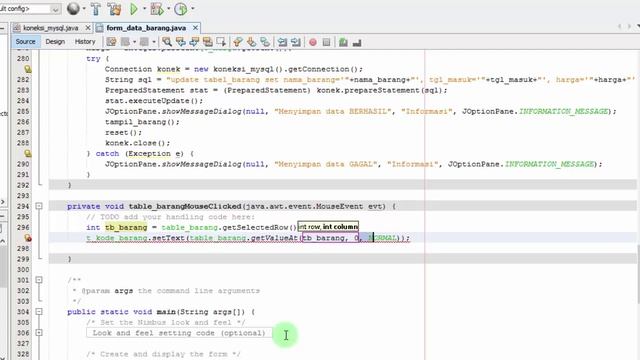Click the highlighted "tb_barang" variable on line 296
Viewport: 640px width, 360px height.
click(126, 227)
